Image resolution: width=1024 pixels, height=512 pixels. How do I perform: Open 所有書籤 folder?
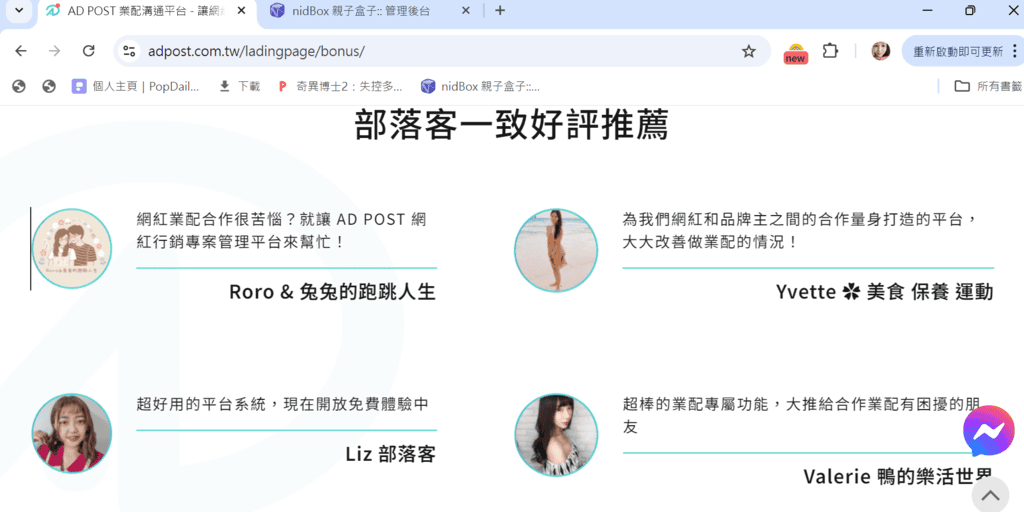click(988, 86)
